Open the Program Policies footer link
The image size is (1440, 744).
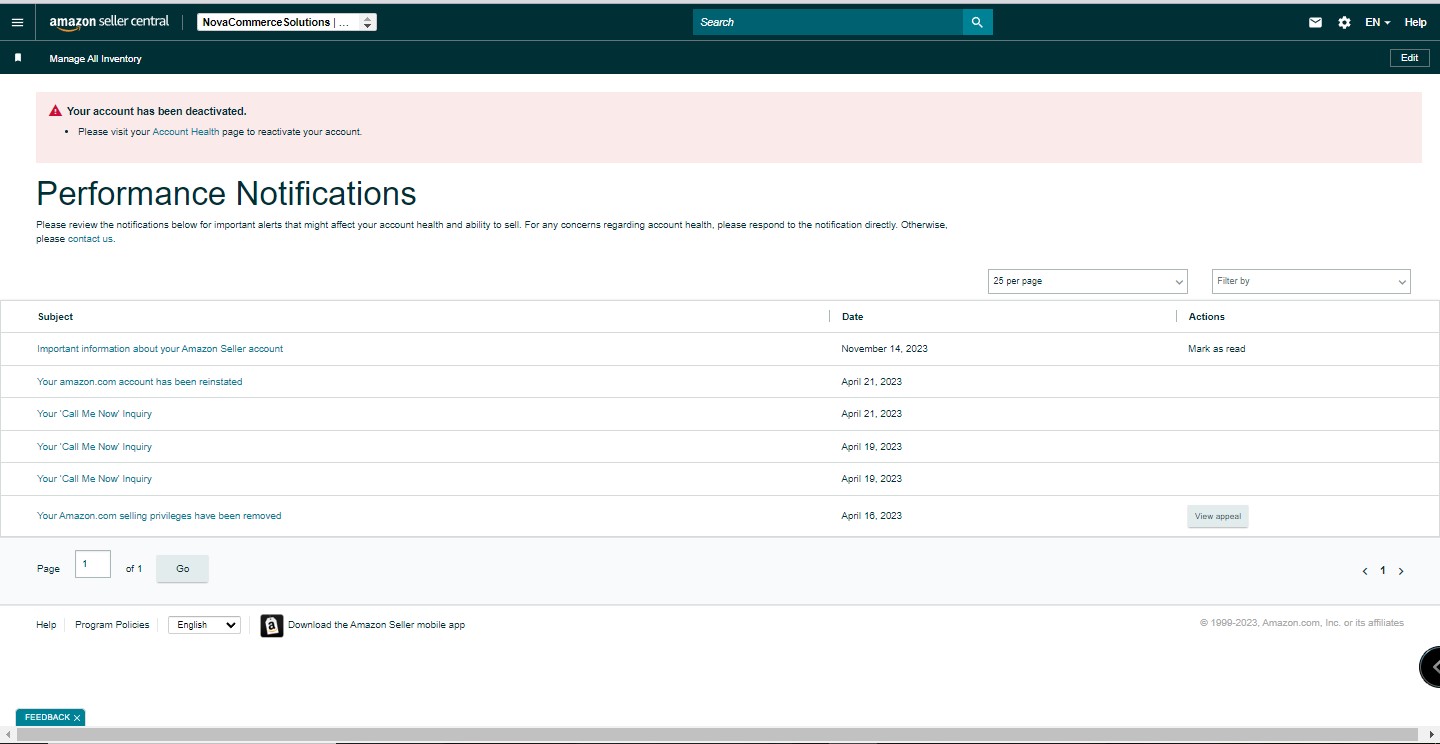click(112, 625)
